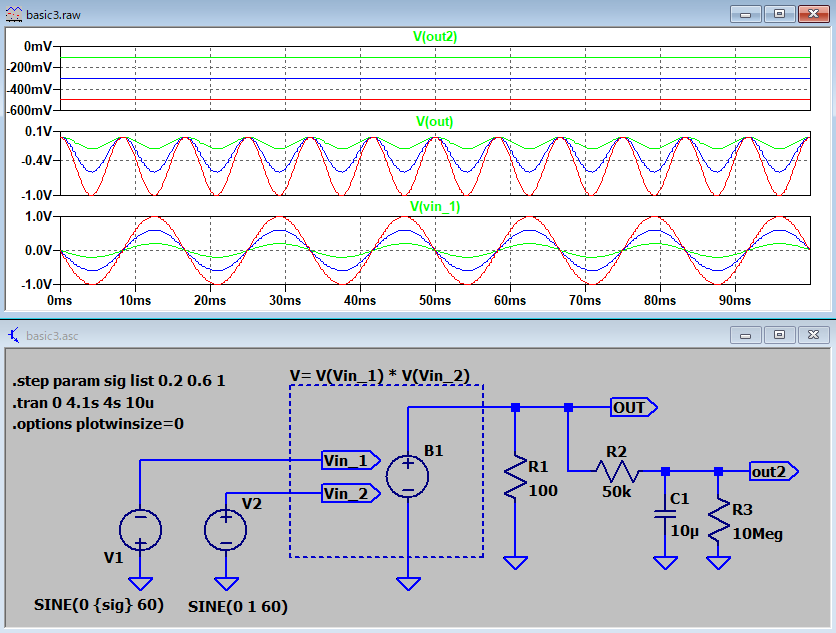Click the V(out) trace label

point(434,122)
